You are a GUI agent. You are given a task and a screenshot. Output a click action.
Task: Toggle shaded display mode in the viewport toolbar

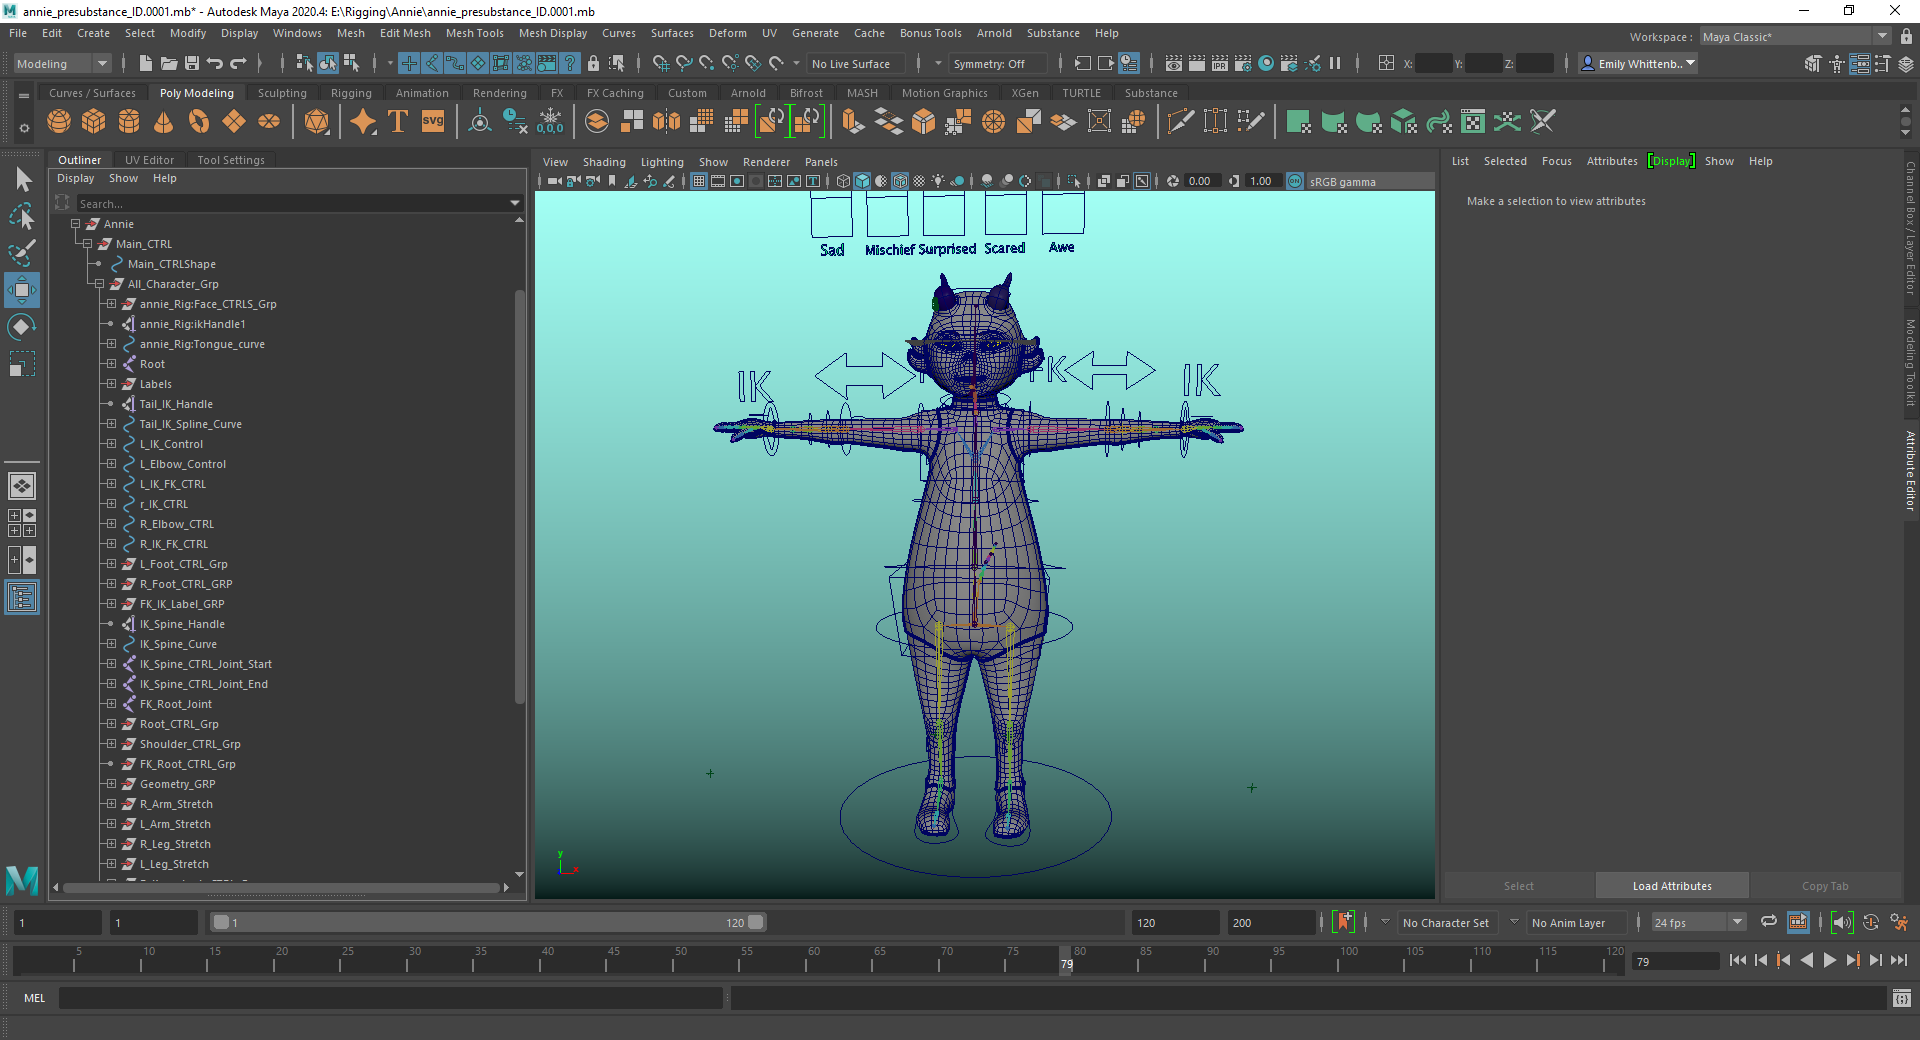(861, 181)
